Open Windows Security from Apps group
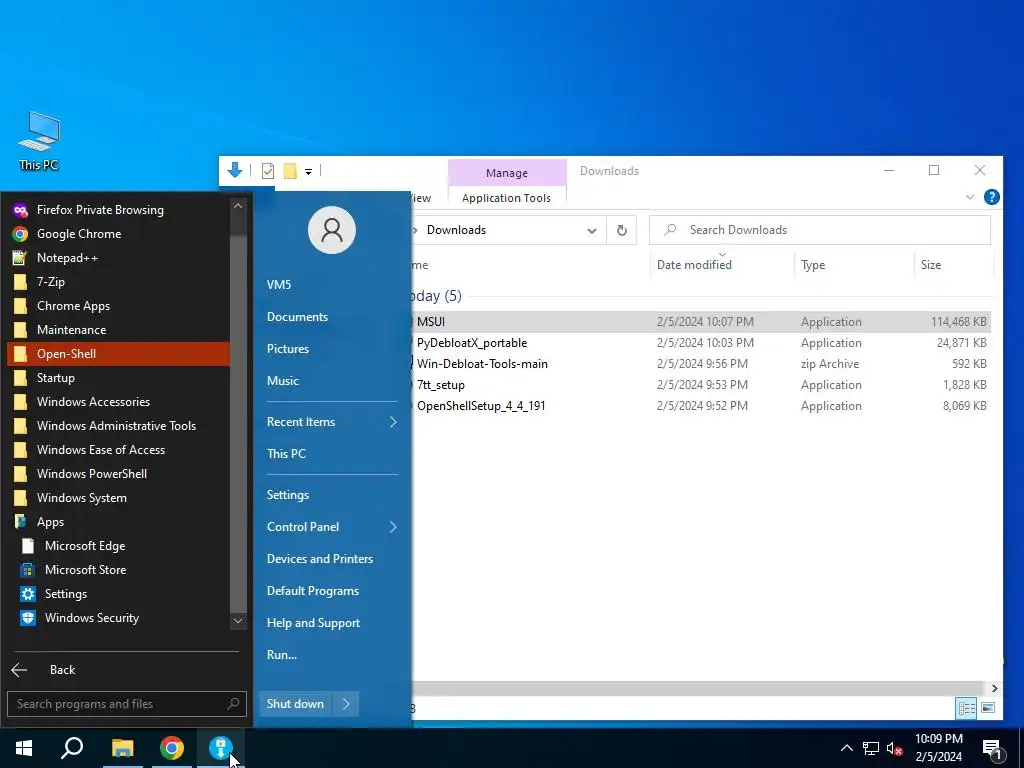 pyautogui.click(x=118, y=618)
